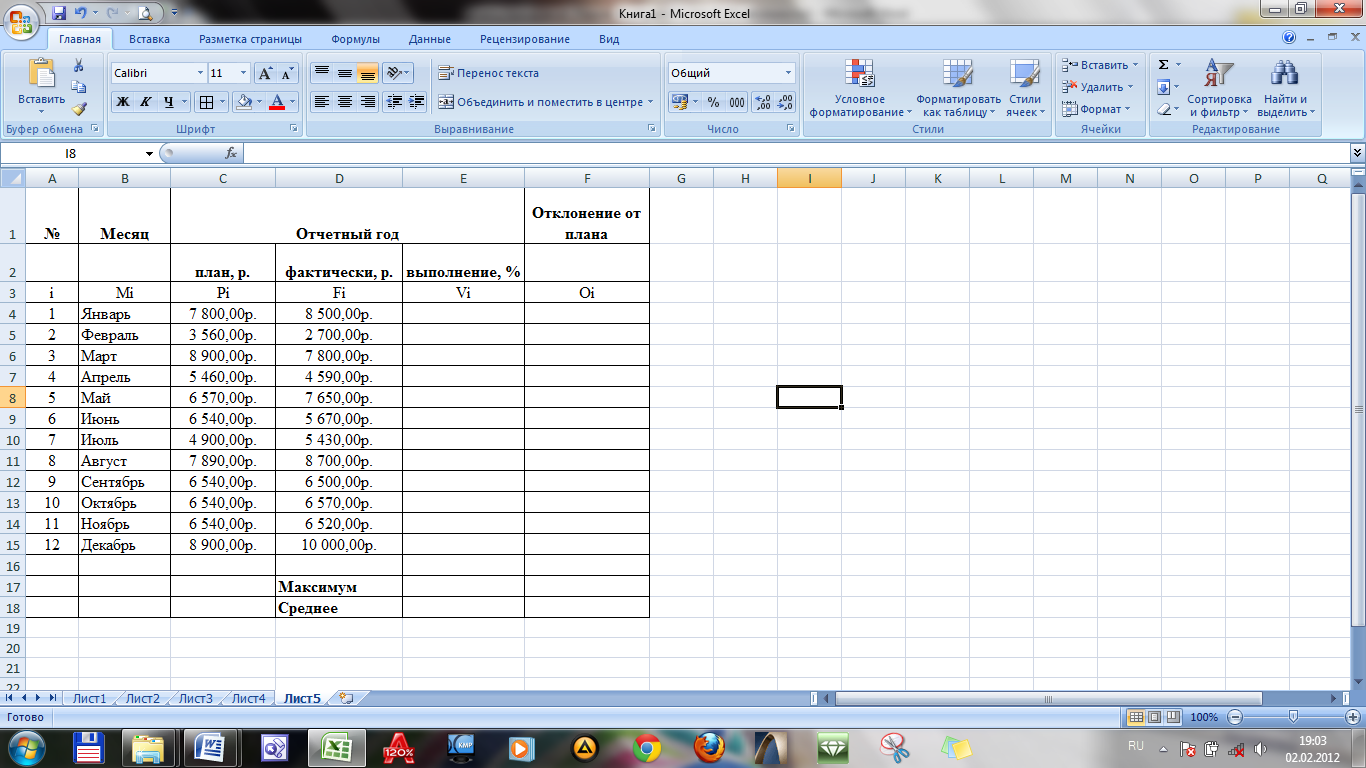Toggle Underline formatting (Ч)
Viewport: 1366px width, 768px height.
169,102
